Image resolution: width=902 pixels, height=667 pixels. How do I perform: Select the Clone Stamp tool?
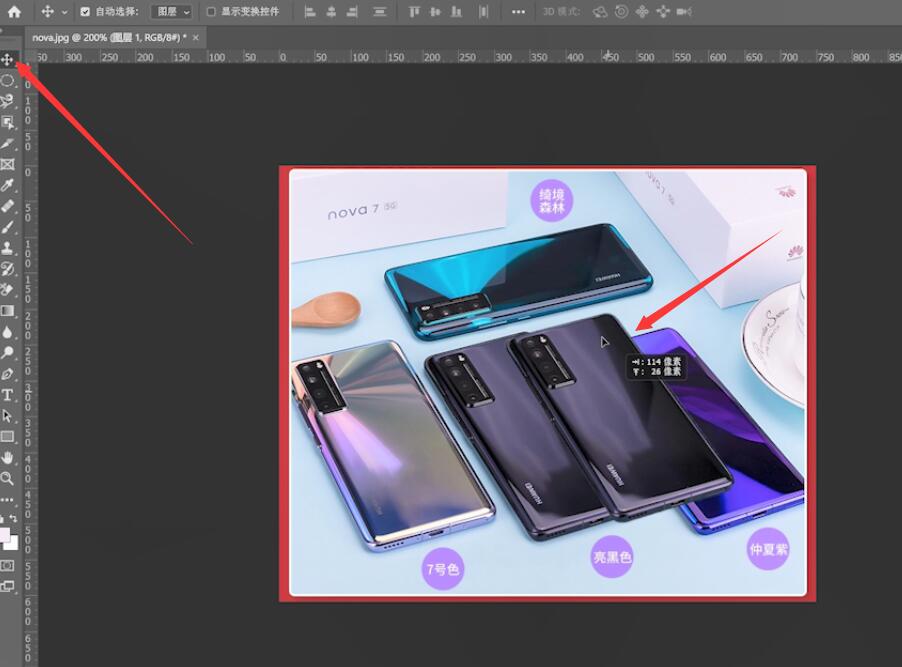pos(7,248)
